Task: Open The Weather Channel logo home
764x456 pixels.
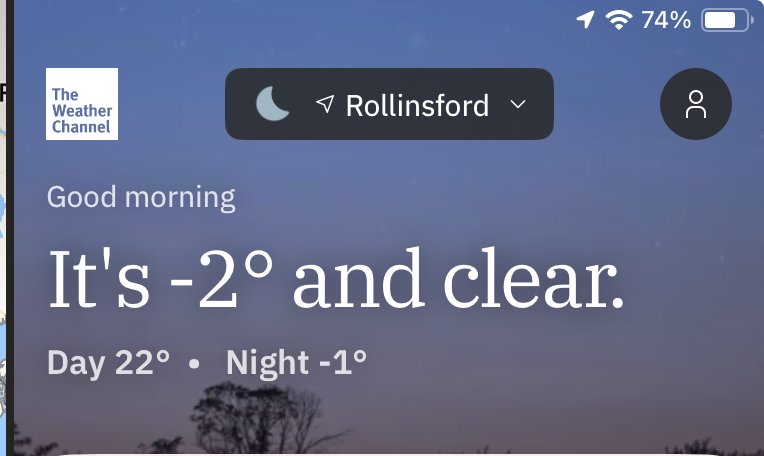Action: coord(82,104)
